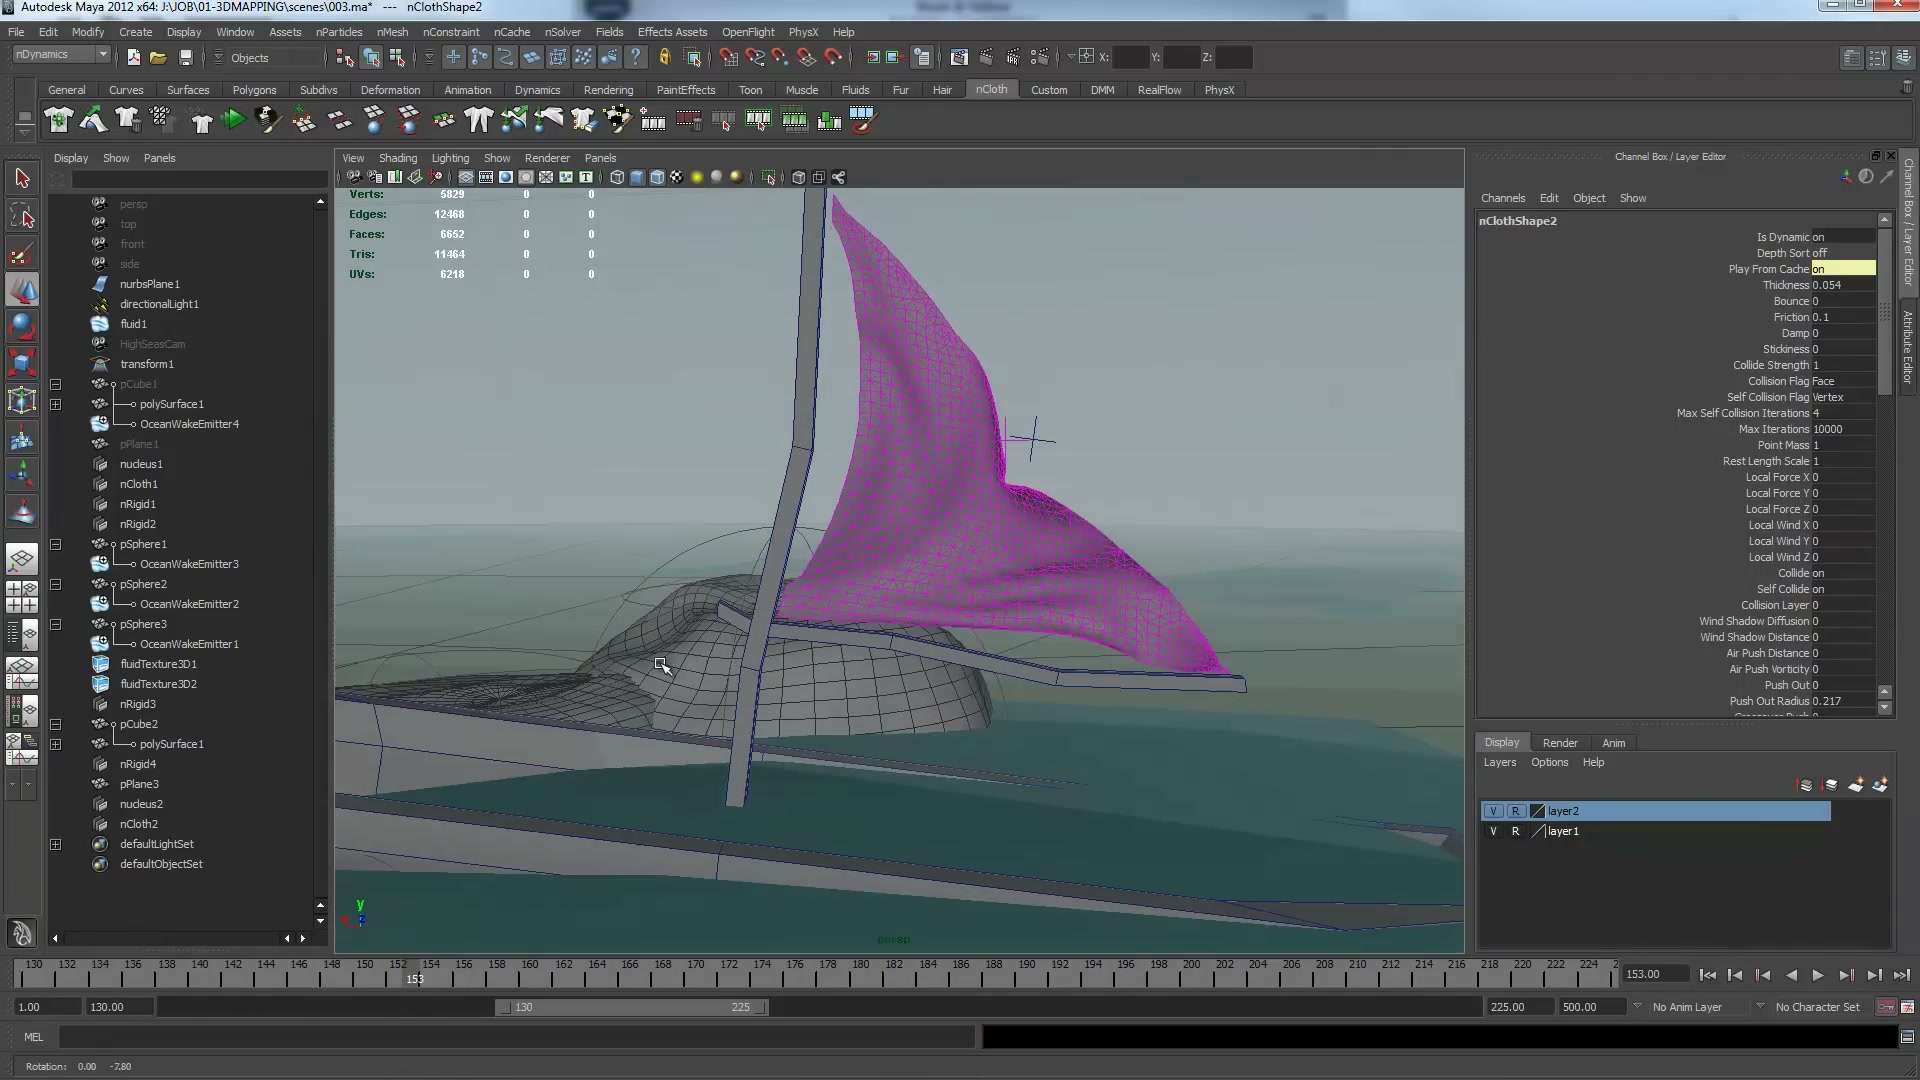
Task: Toggle the R render box of layer1
Action: [x=1515, y=831]
